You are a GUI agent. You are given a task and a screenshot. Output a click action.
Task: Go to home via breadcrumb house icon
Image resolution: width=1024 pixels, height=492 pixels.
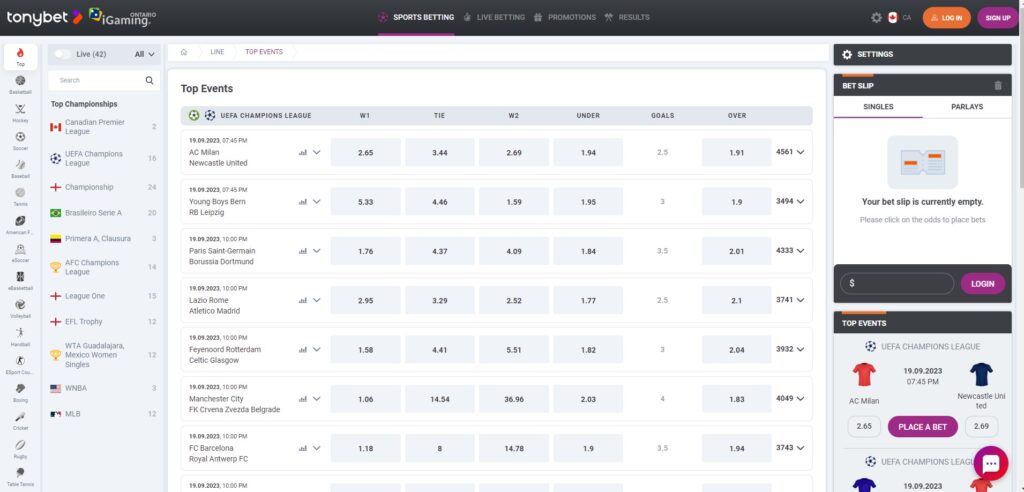pos(184,52)
